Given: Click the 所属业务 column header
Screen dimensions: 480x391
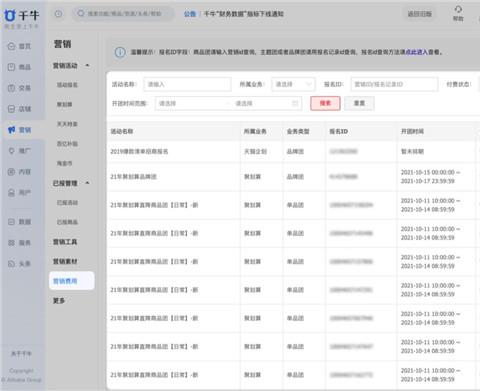Looking at the screenshot, I should (255, 132).
